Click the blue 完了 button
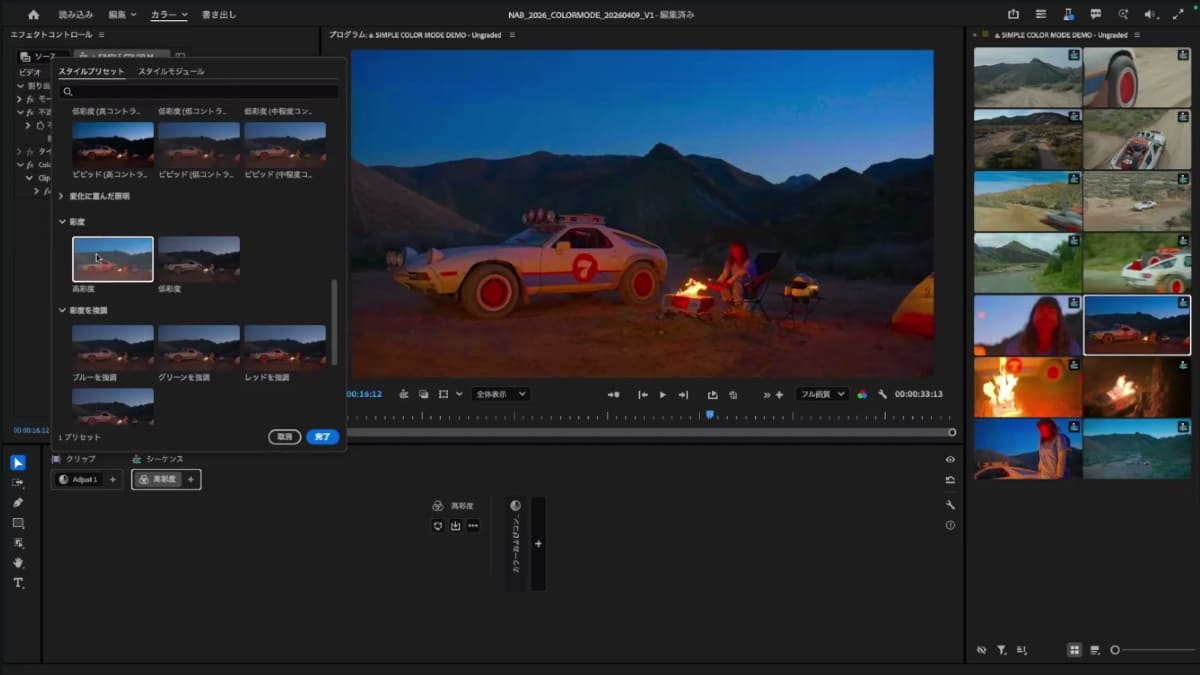The height and width of the screenshot is (675, 1200). tap(323, 437)
